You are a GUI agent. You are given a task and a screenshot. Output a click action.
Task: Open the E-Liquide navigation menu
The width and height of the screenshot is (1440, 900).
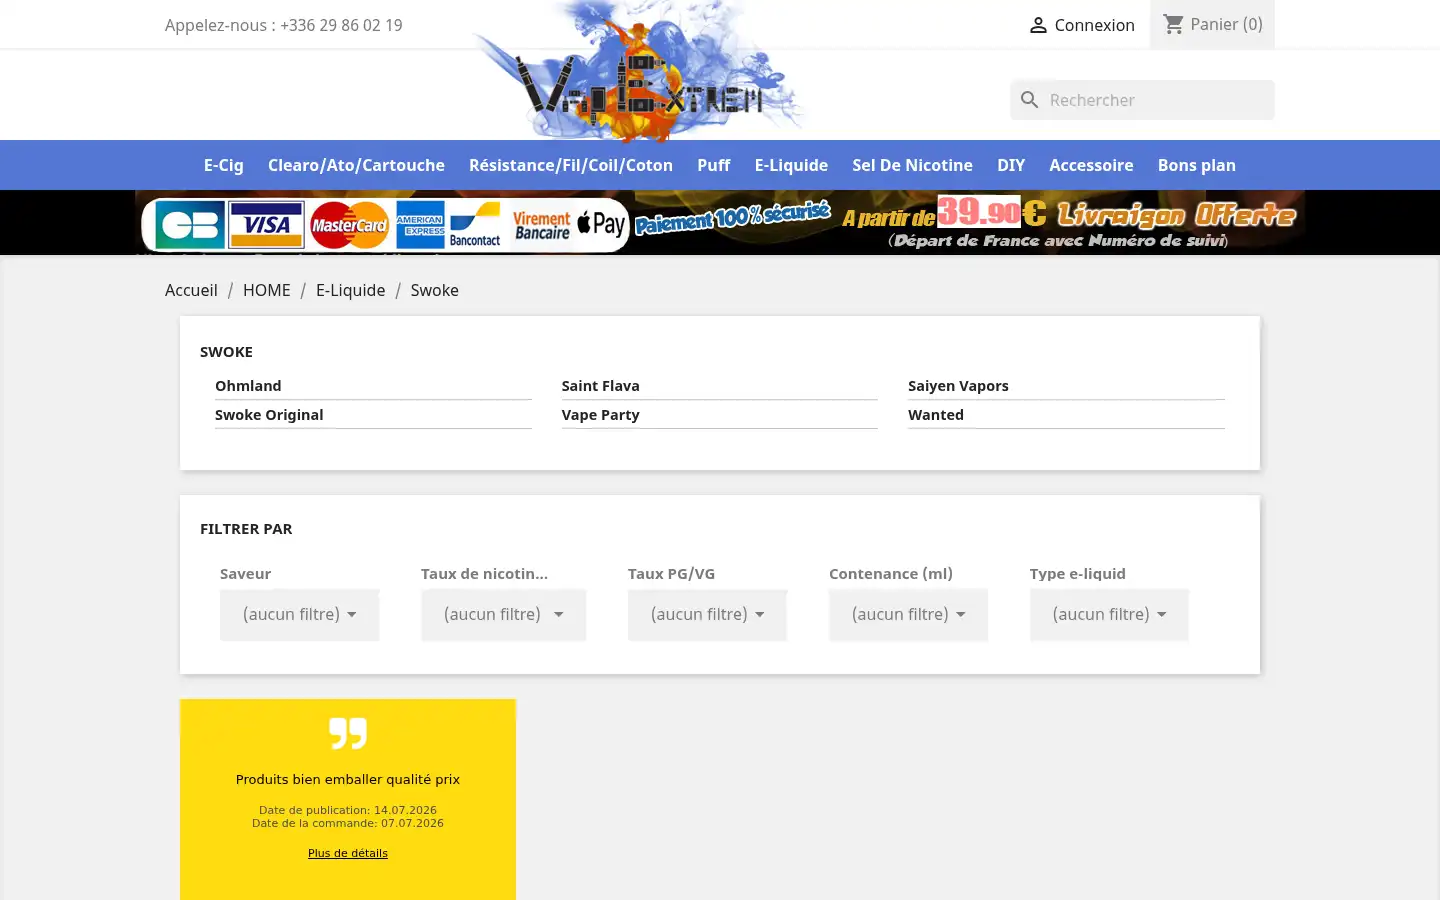(x=791, y=165)
